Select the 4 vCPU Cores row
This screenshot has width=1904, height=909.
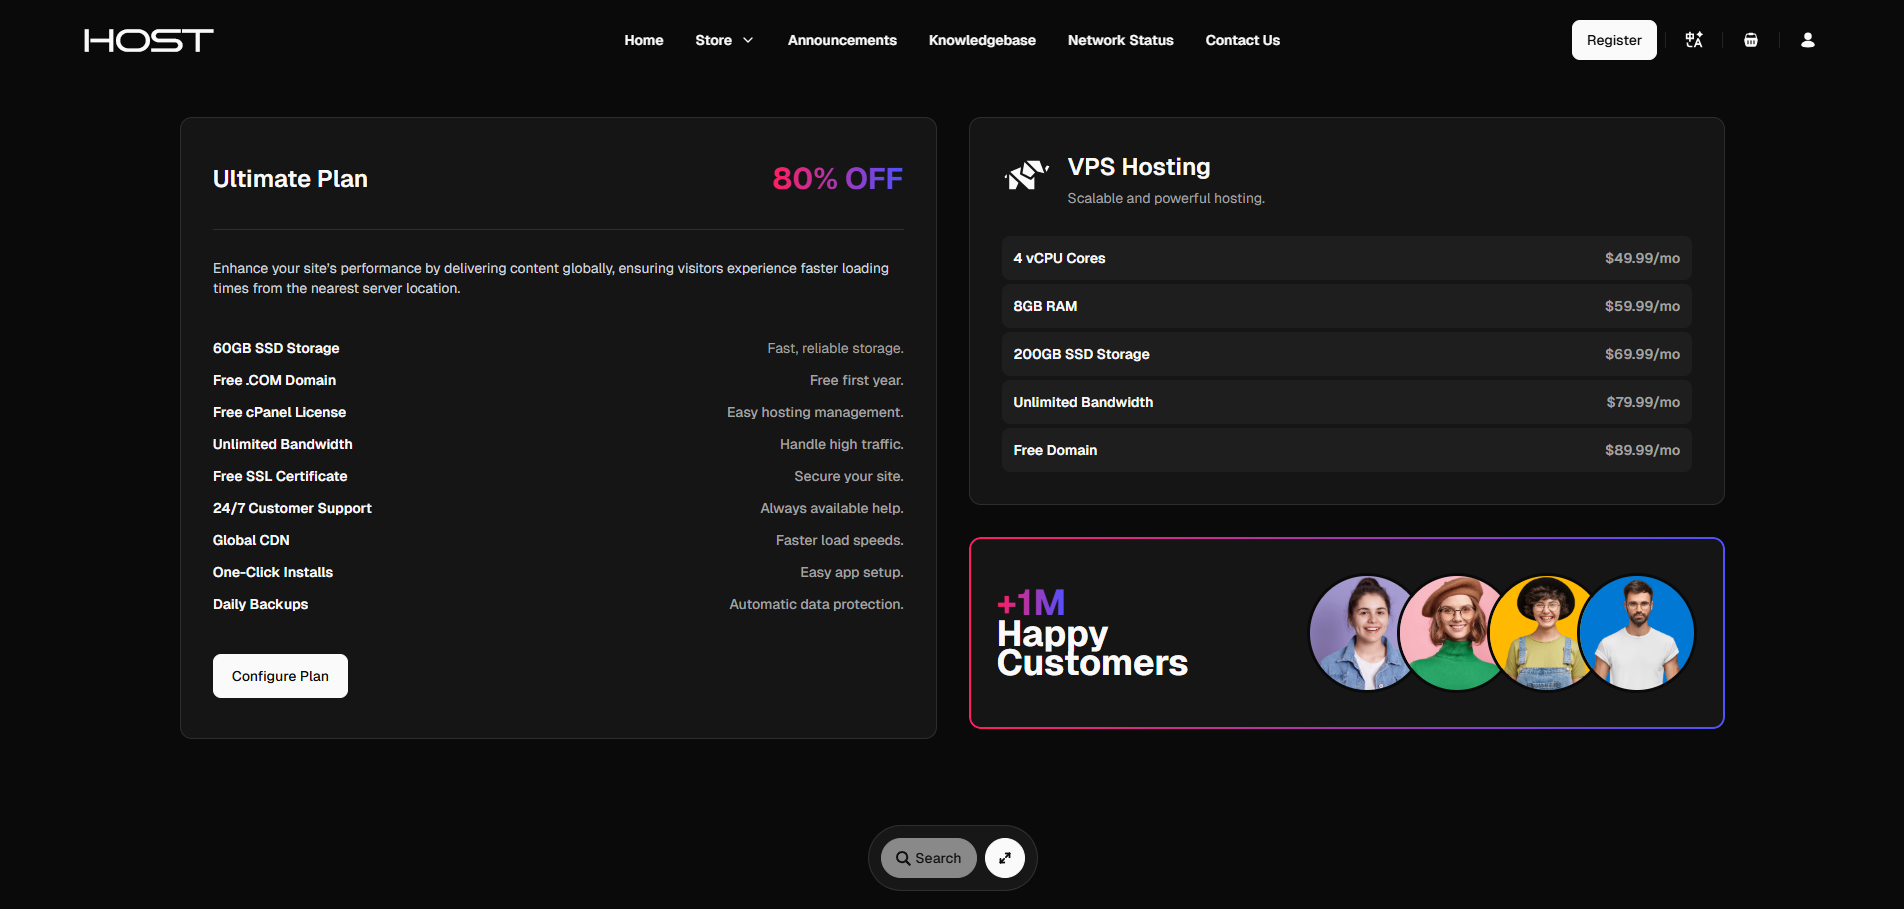point(1346,258)
